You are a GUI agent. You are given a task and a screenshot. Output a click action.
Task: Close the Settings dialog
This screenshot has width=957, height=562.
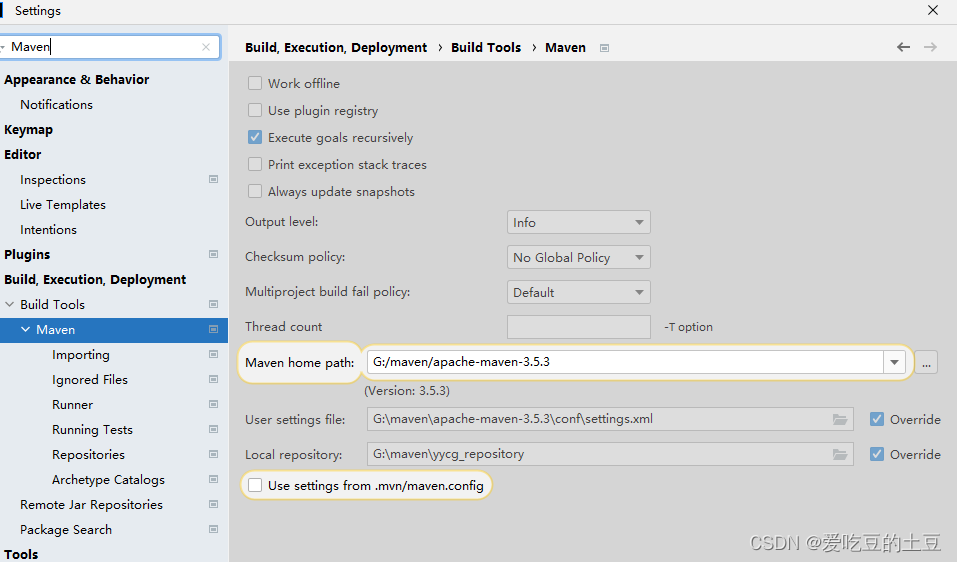tap(933, 10)
